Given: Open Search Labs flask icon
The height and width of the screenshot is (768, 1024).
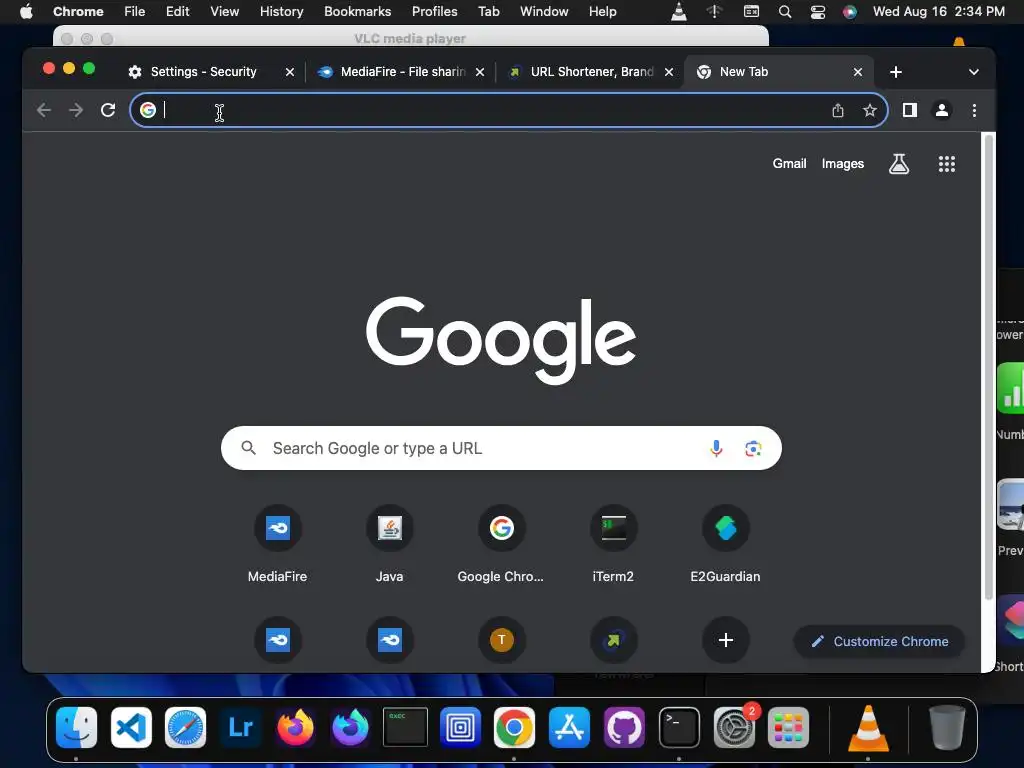Looking at the screenshot, I should (899, 164).
